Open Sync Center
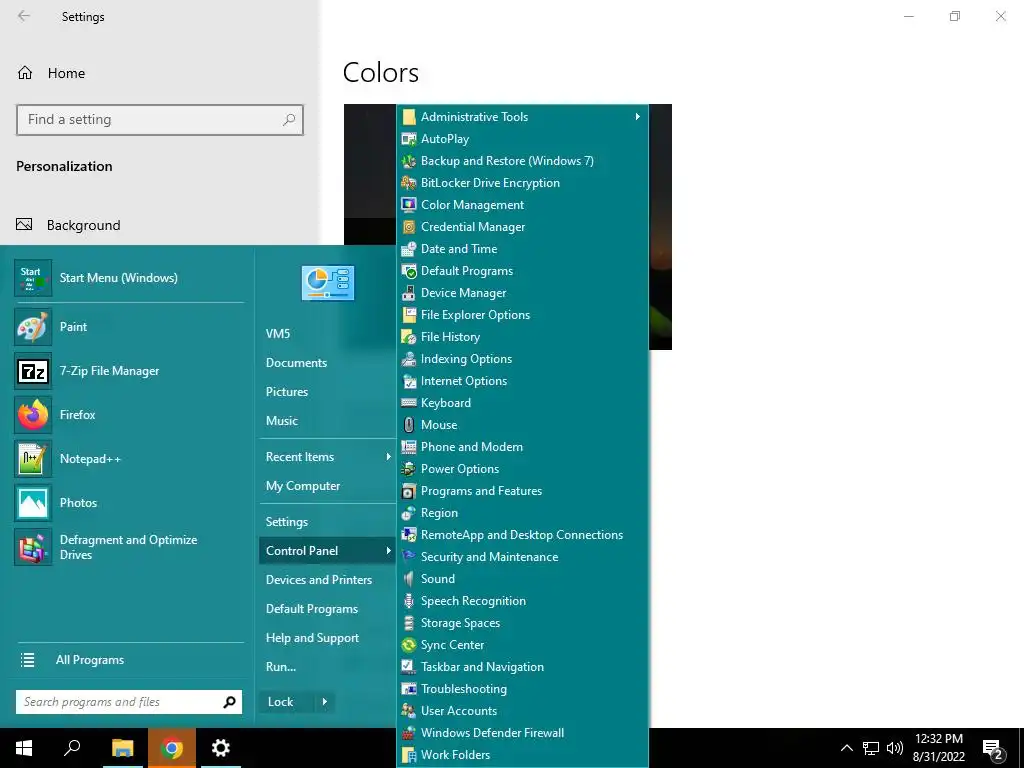The width and height of the screenshot is (1024, 768). coord(522,645)
